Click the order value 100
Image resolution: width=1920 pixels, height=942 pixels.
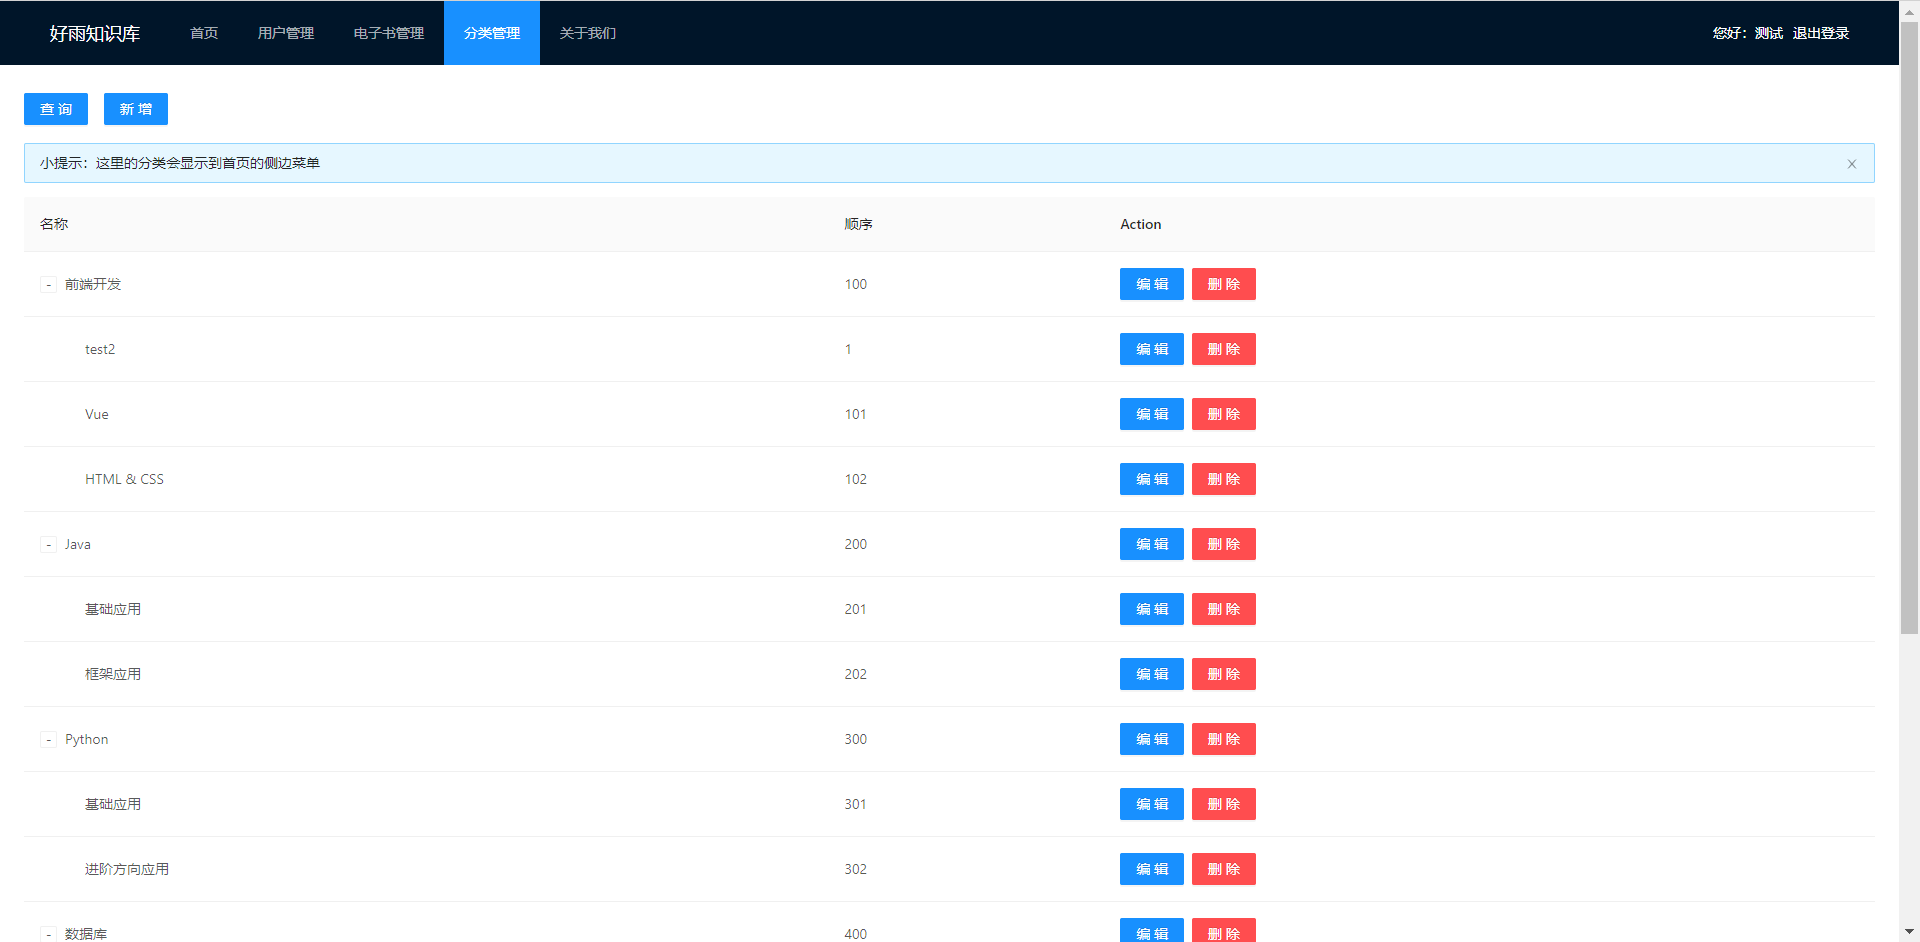(x=856, y=284)
